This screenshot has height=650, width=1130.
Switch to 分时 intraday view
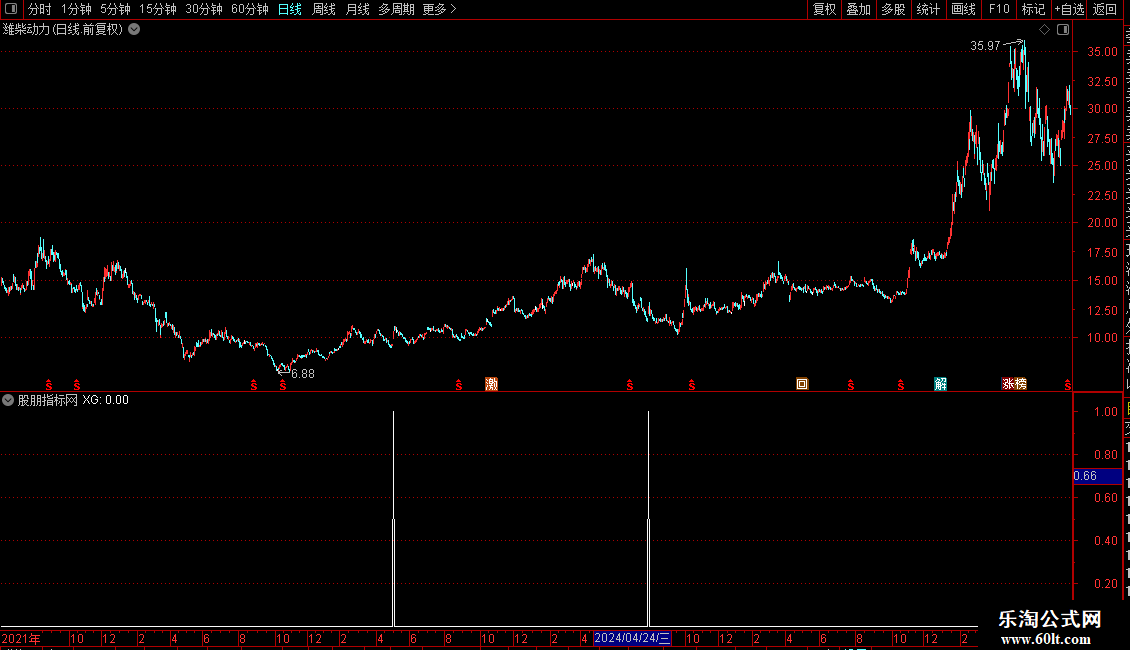[x=40, y=9]
